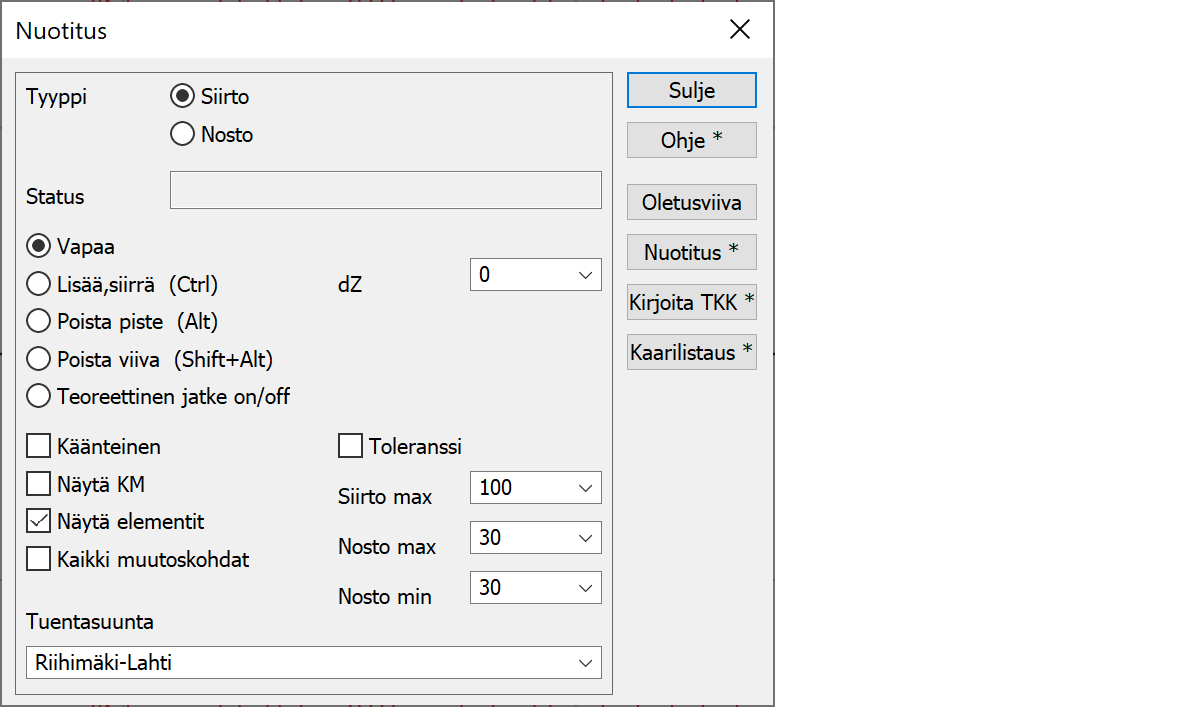Screen dimensions: 1200x707
Task: Select the Nosto type radio button
Action: 182,134
